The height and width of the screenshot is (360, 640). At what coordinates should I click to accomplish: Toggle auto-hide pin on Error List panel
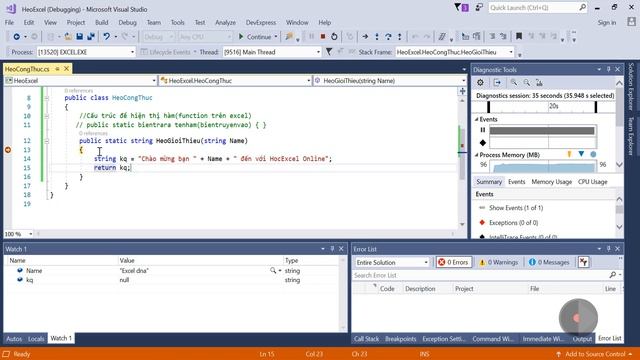click(609, 249)
